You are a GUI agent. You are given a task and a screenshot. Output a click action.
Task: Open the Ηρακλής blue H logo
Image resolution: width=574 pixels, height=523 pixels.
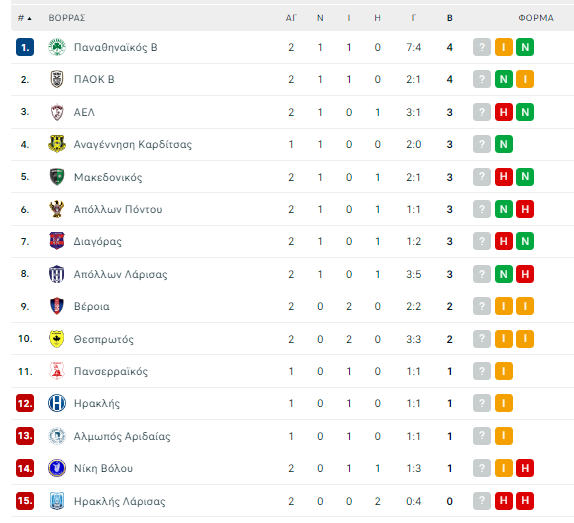(x=57, y=403)
